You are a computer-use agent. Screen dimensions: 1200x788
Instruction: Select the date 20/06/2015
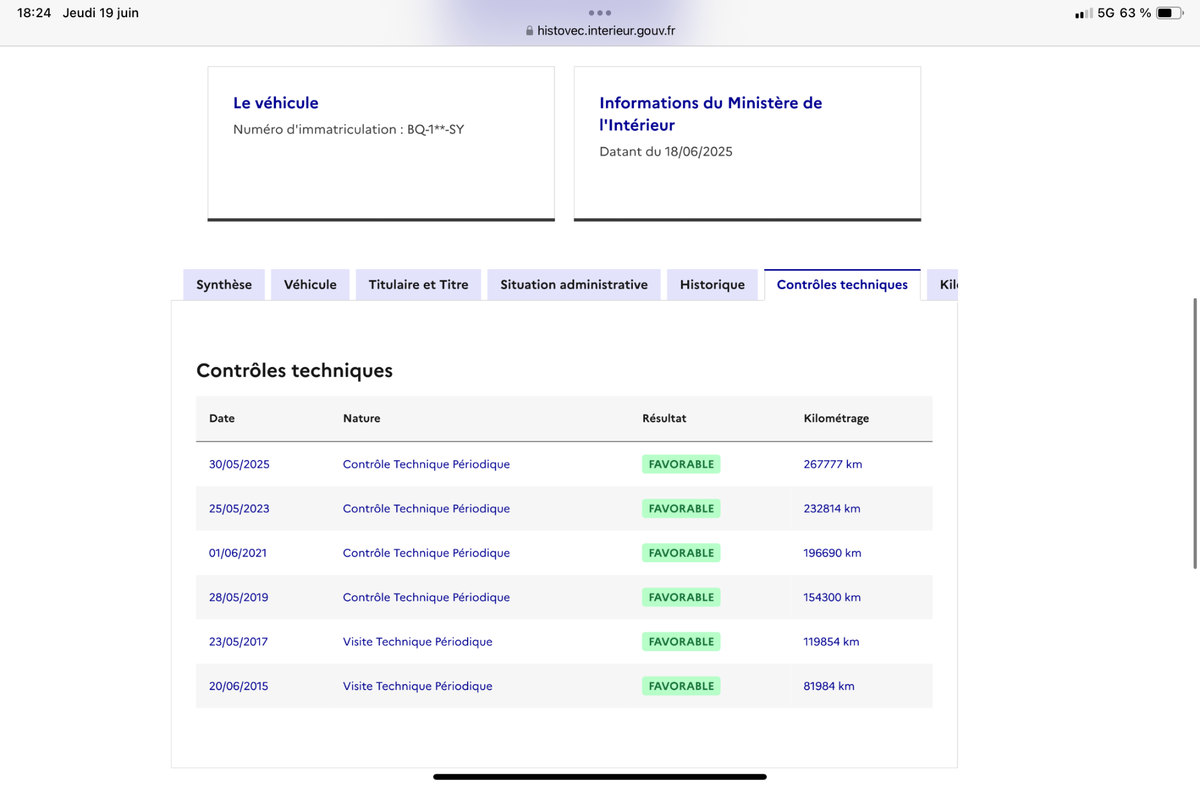click(x=238, y=686)
